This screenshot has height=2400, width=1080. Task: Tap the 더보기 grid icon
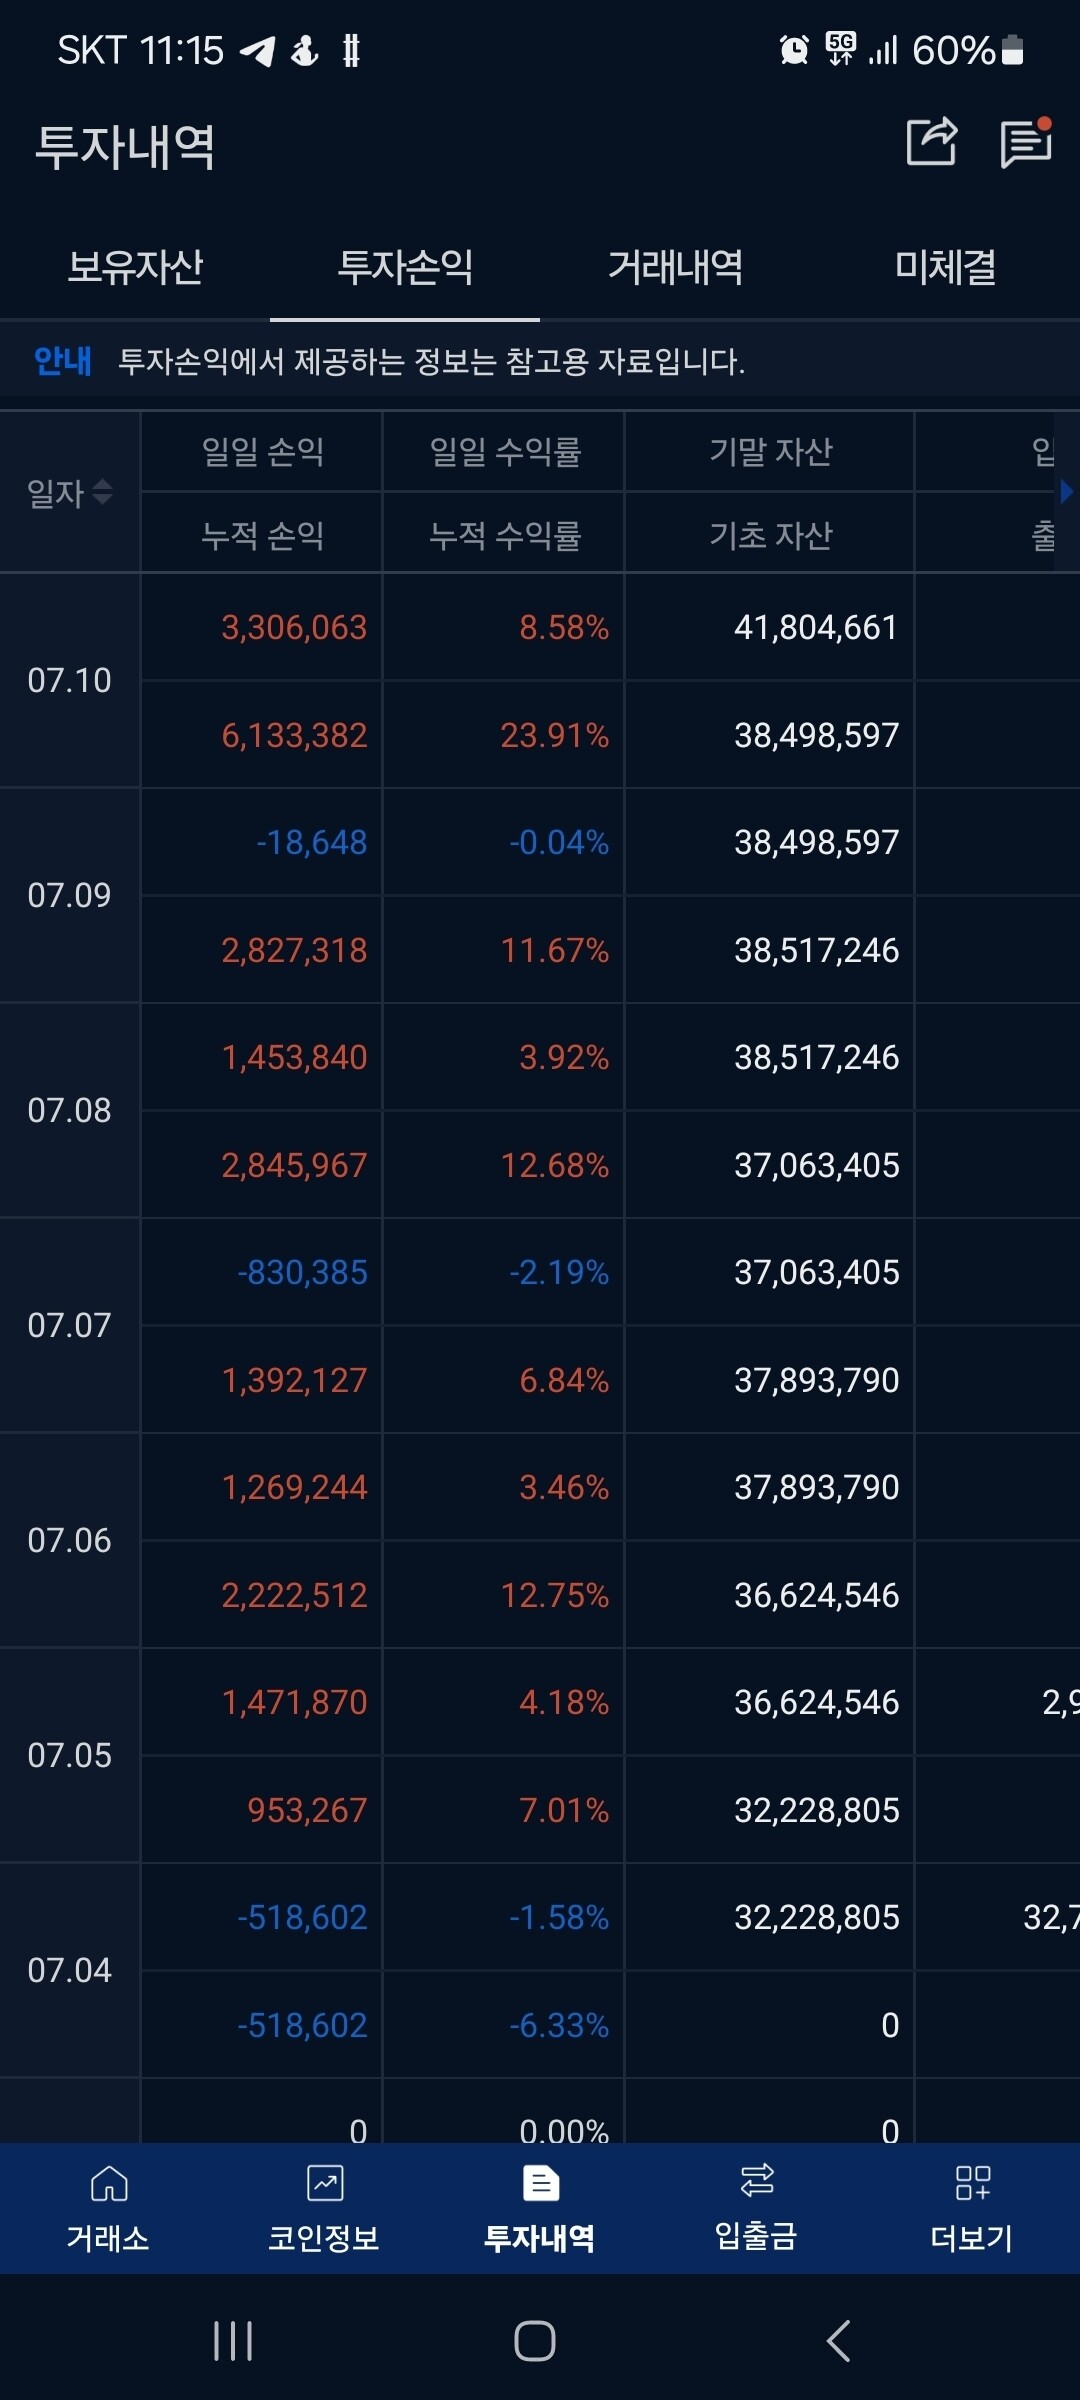pos(972,2185)
